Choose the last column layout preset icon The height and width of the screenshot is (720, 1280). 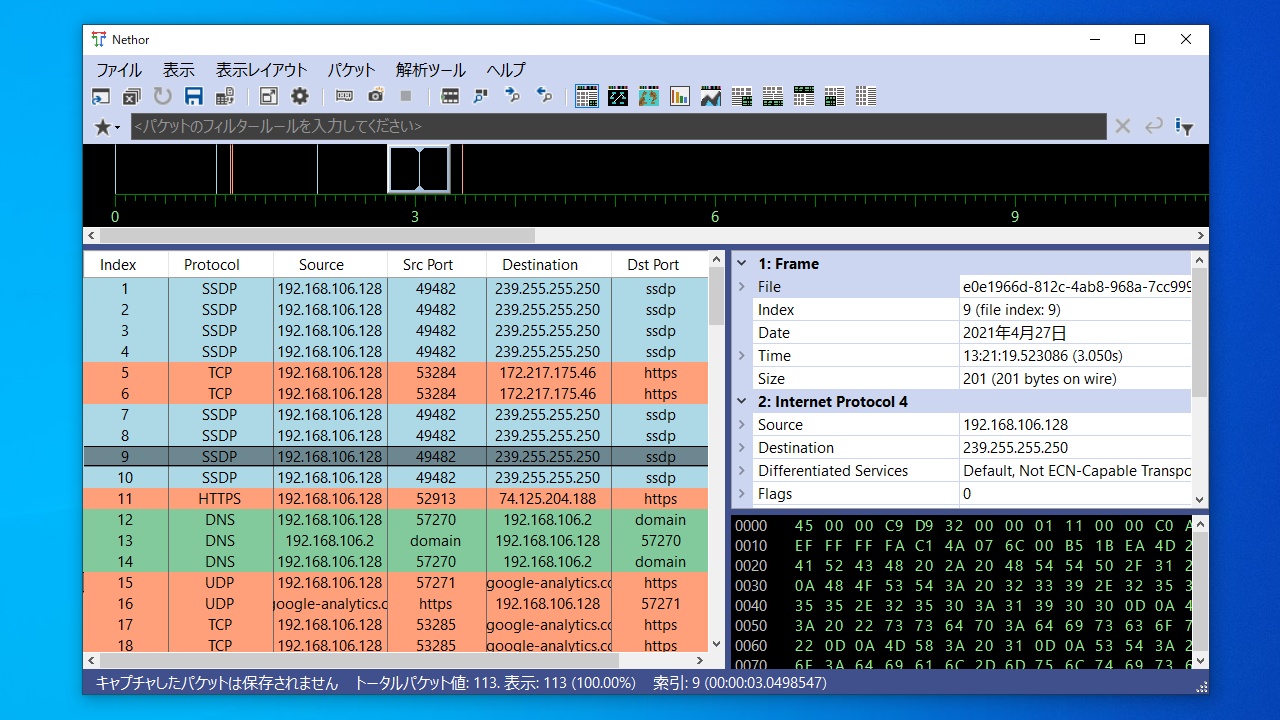click(866, 96)
